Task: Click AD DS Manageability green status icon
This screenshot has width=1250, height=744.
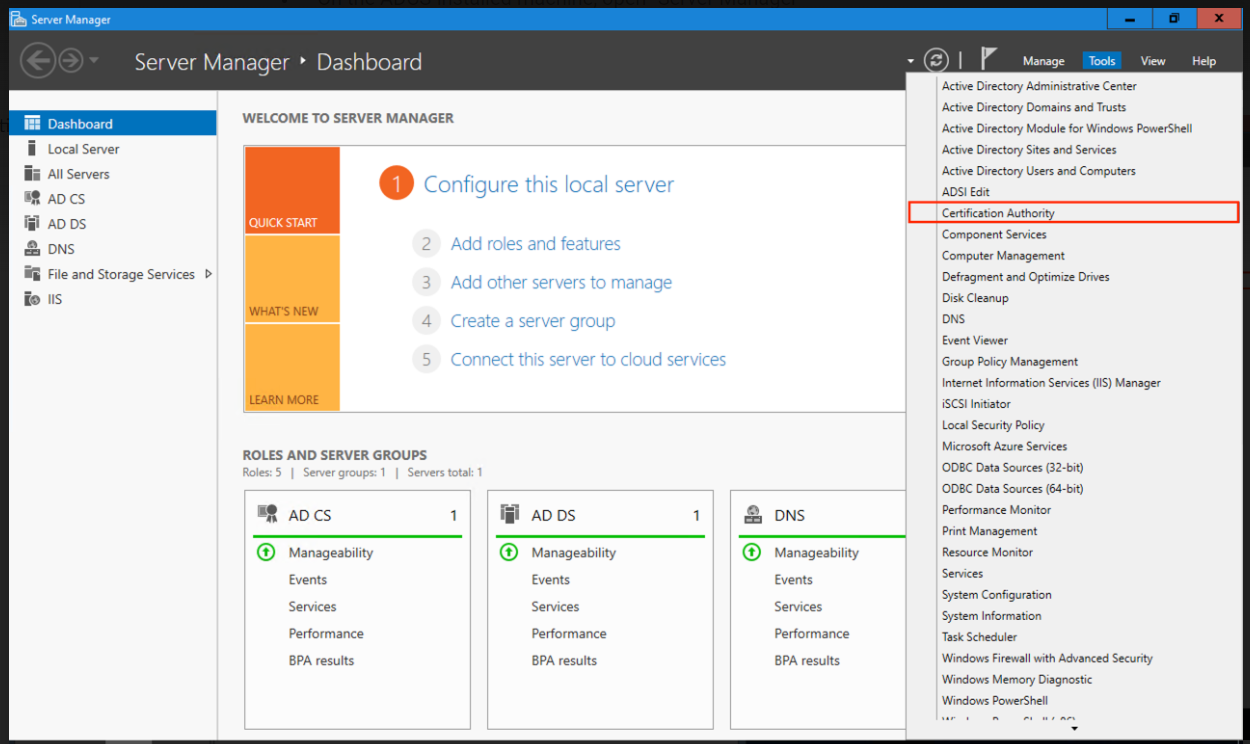Action: (509, 552)
